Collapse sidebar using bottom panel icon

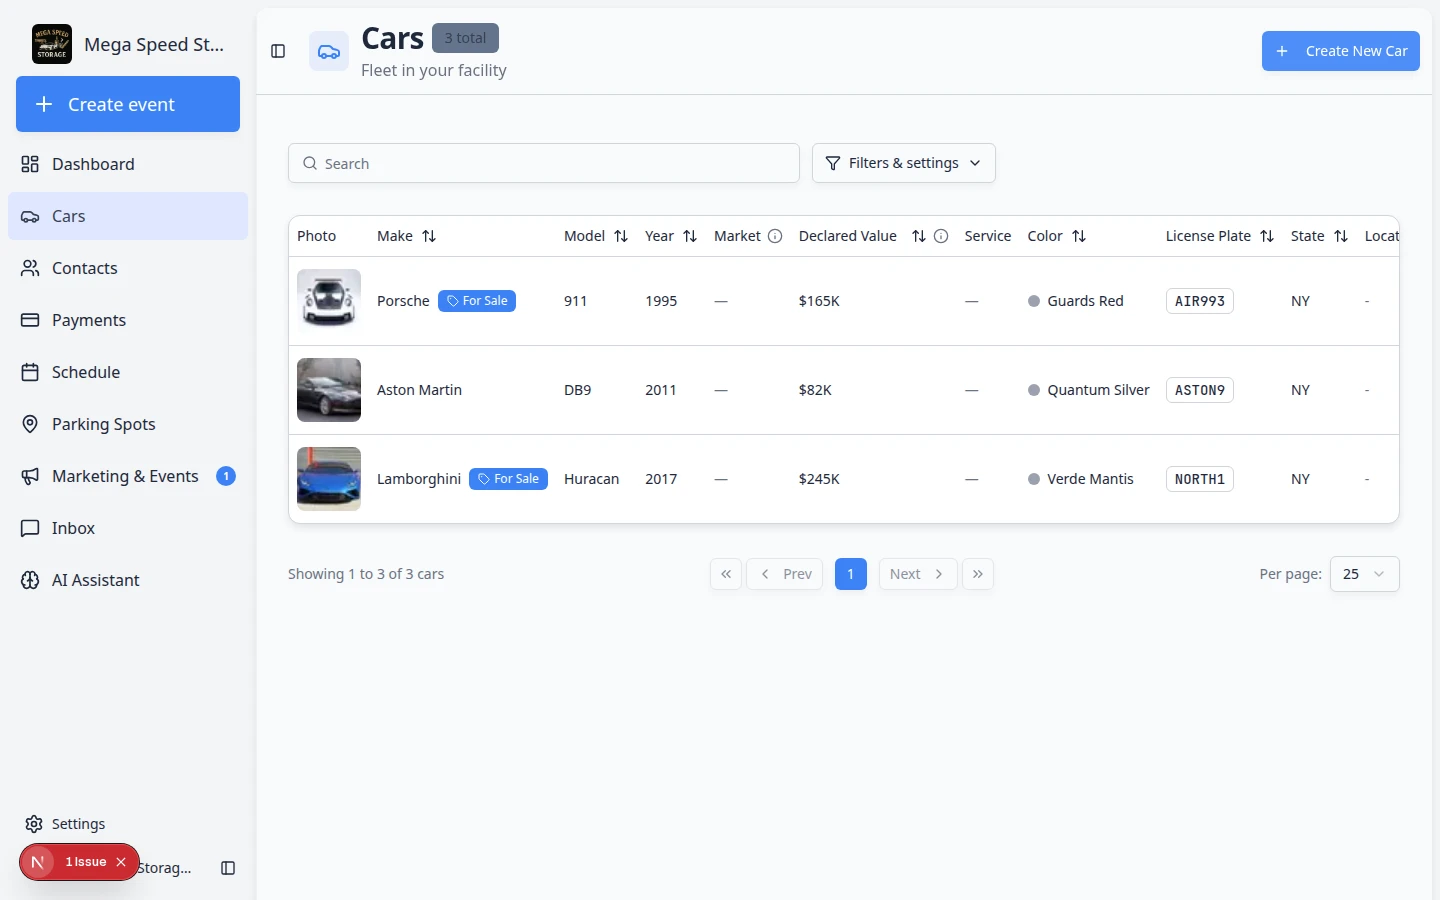click(x=228, y=868)
